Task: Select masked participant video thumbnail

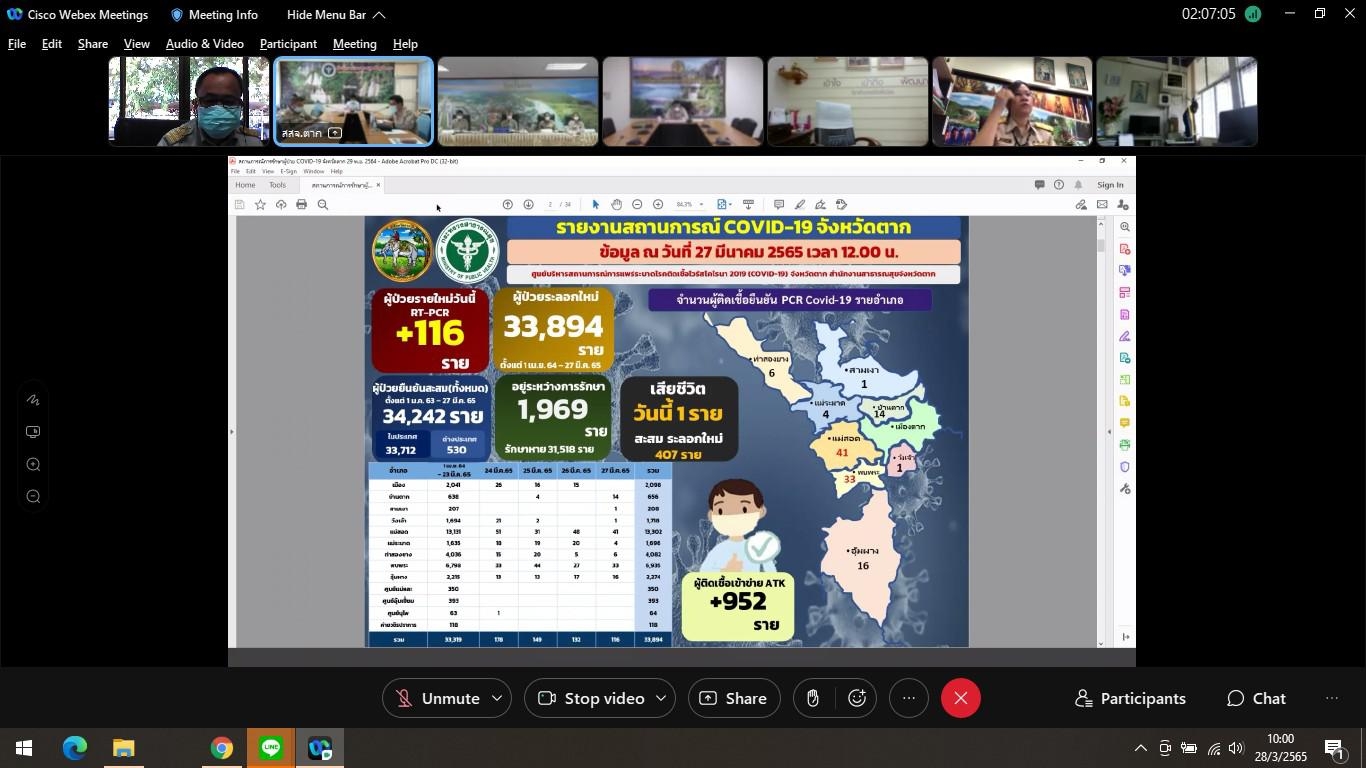Action: [x=188, y=102]
